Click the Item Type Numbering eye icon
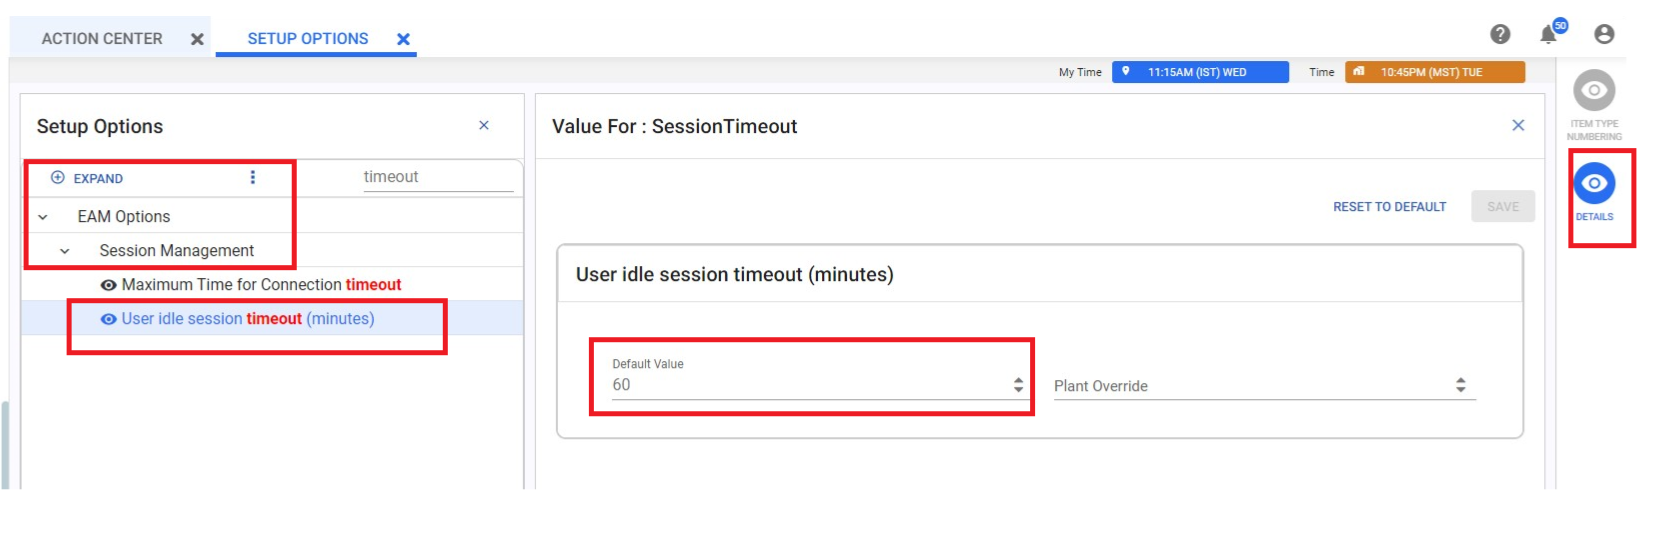 coord(1594,90)
